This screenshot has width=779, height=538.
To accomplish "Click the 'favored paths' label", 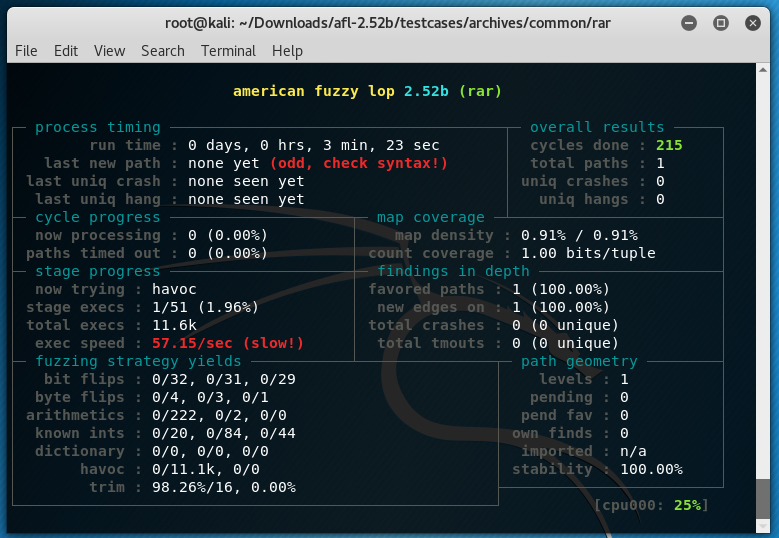I will (426, 289).
